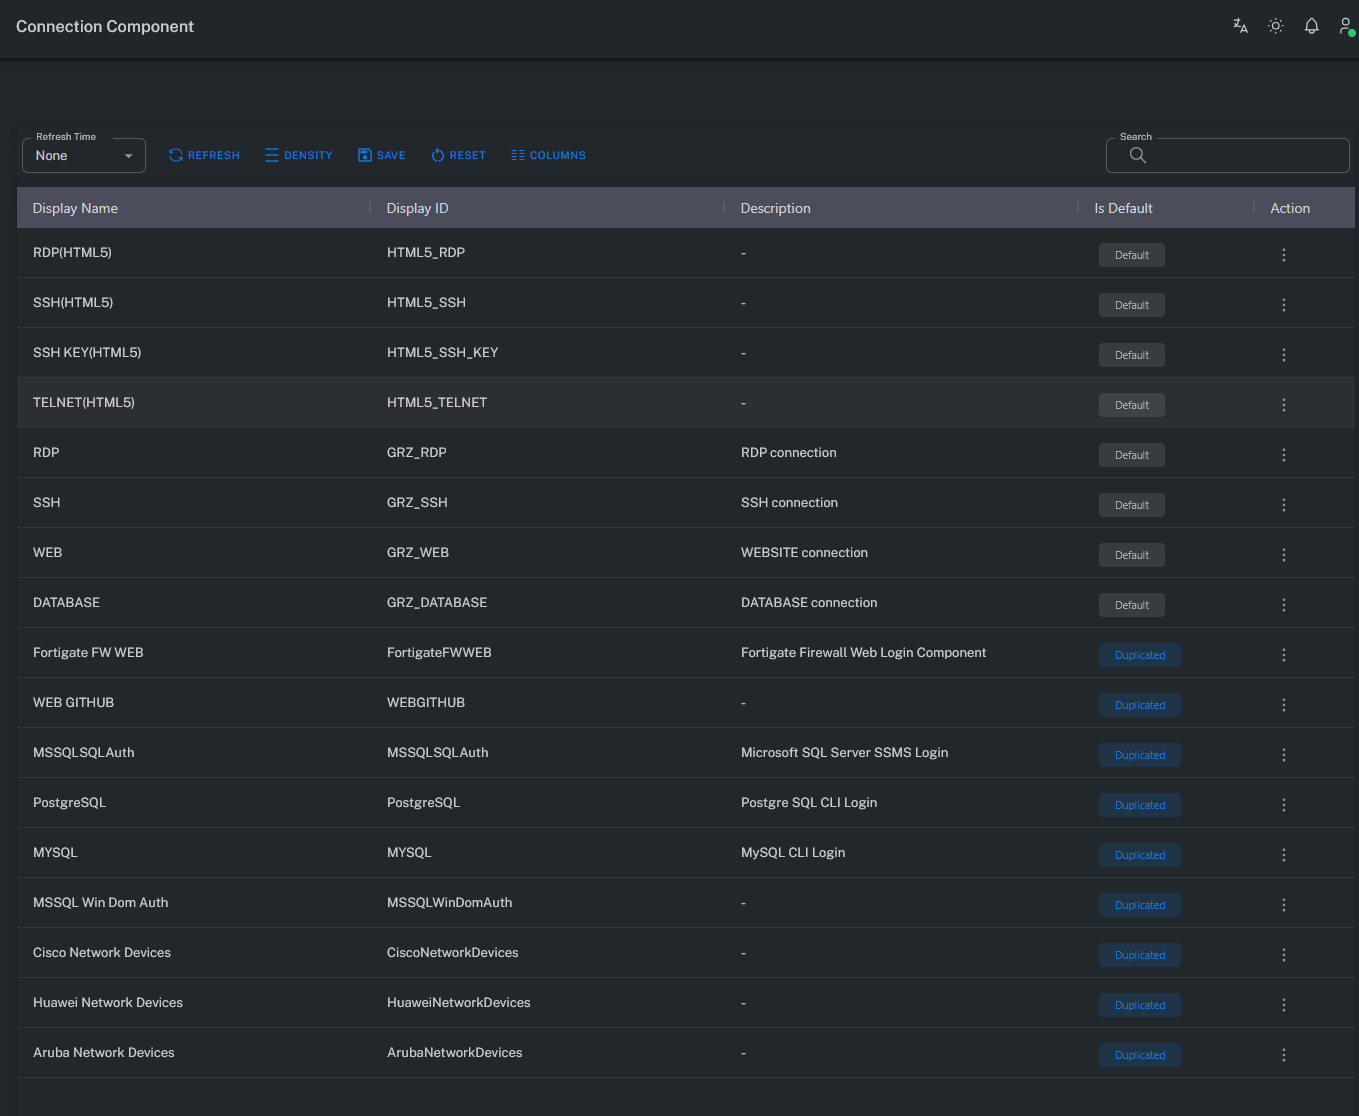Open action menu for Aruba Network Devices
1359x1116 pixels.
(x=1284, y=1055)
